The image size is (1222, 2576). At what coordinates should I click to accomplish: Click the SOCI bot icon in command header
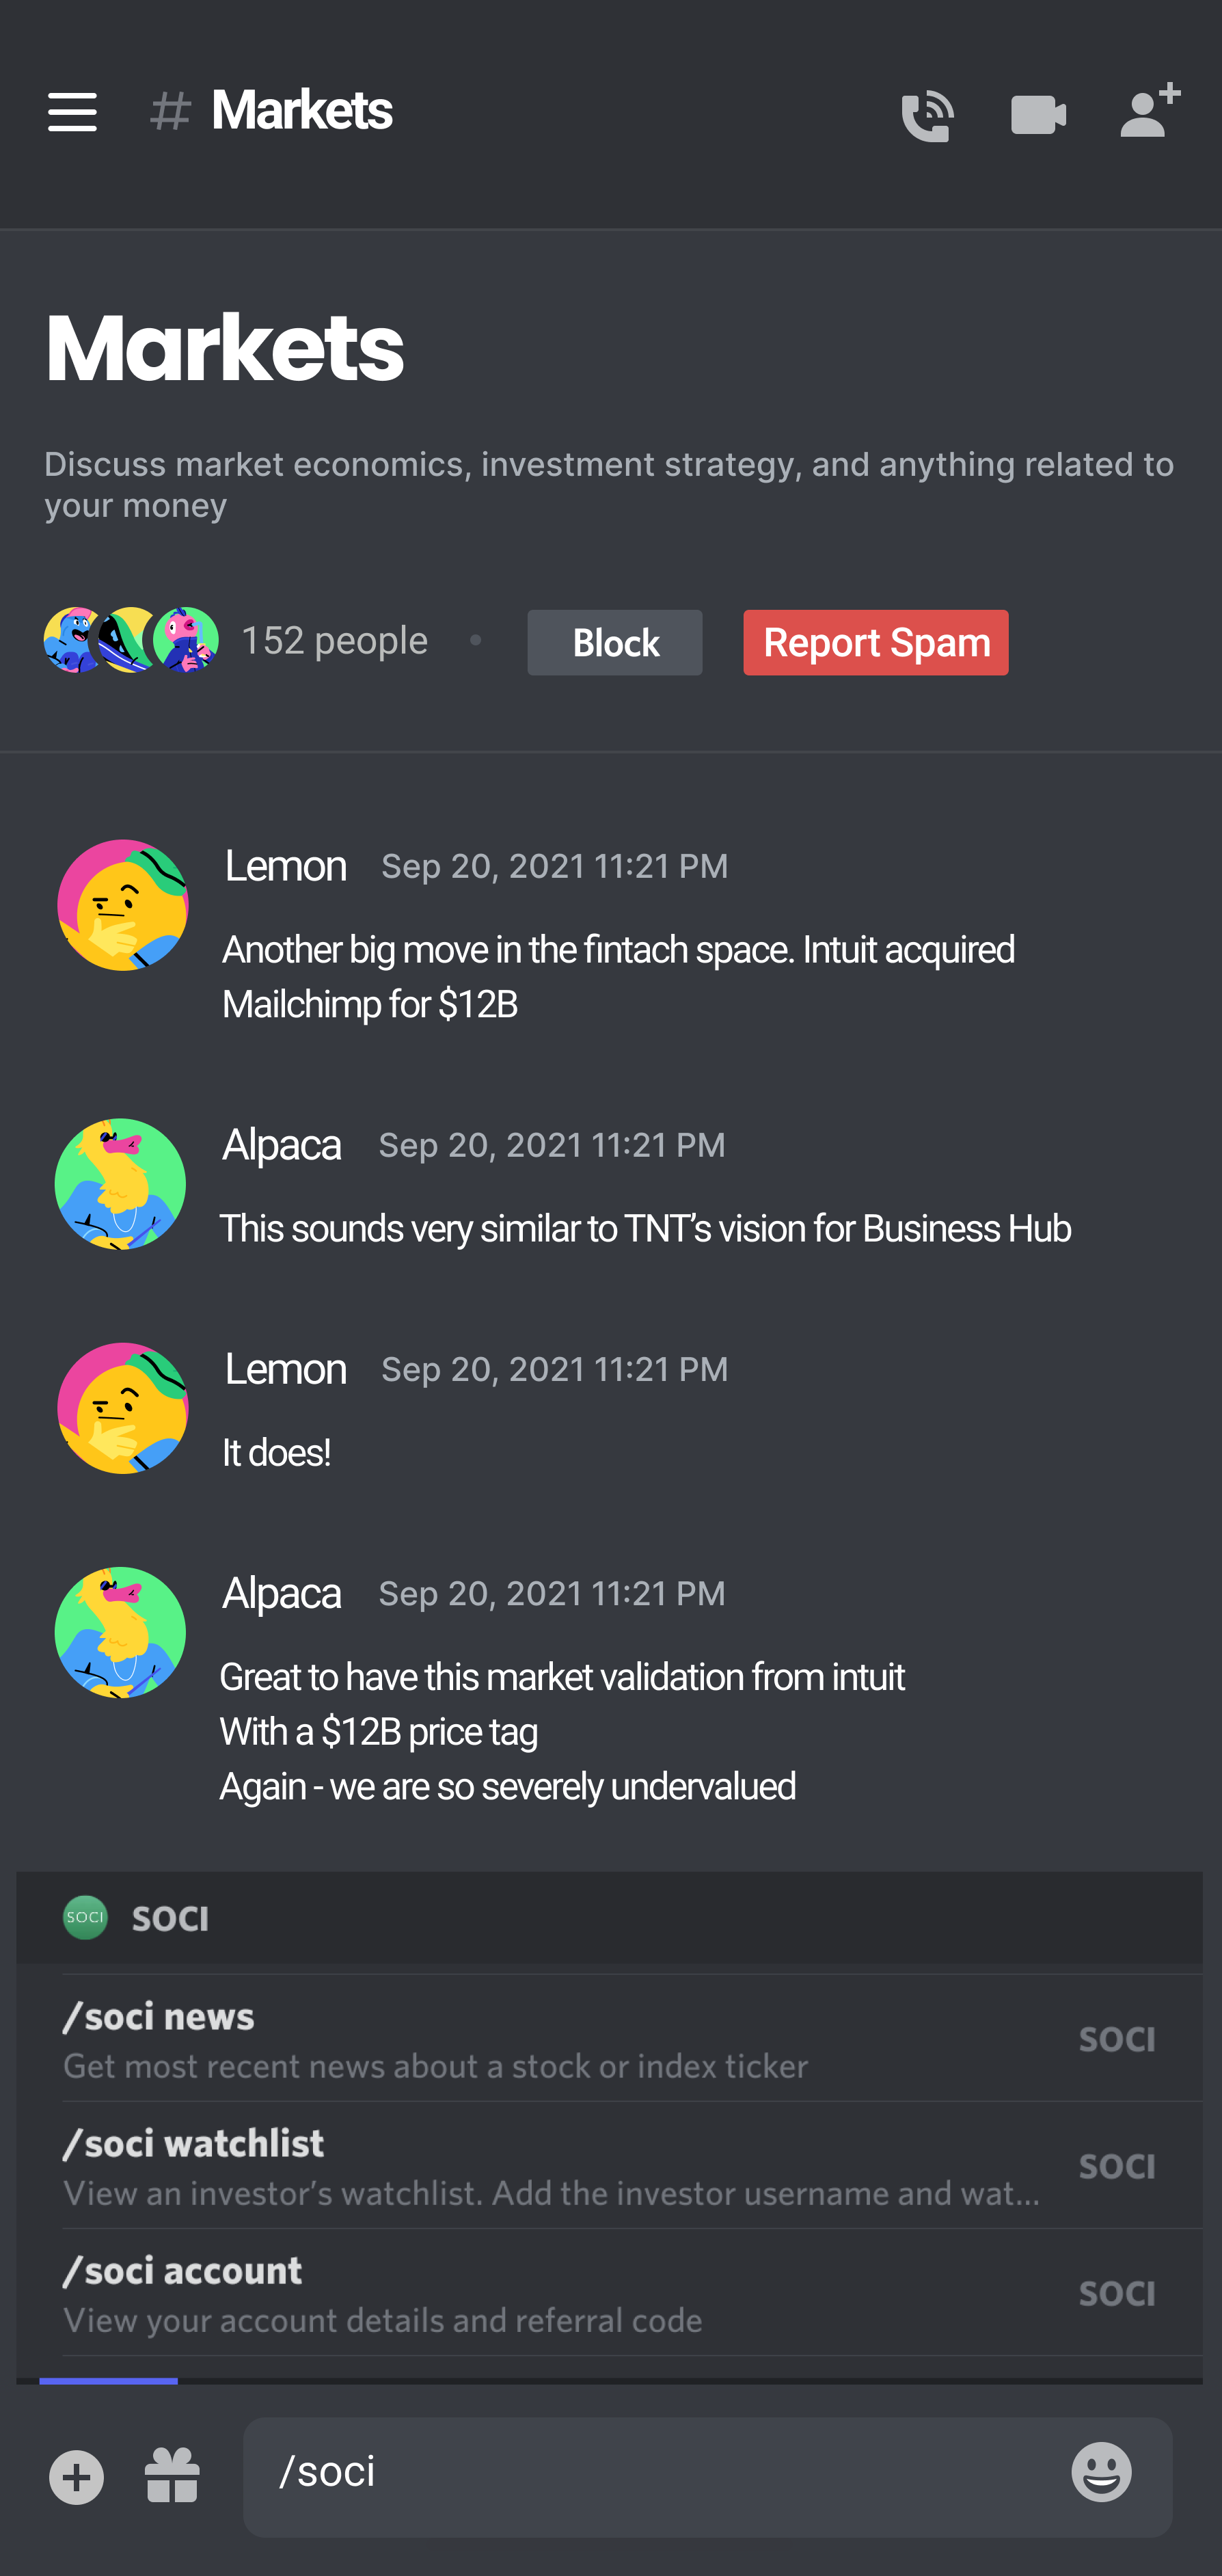85,1917
